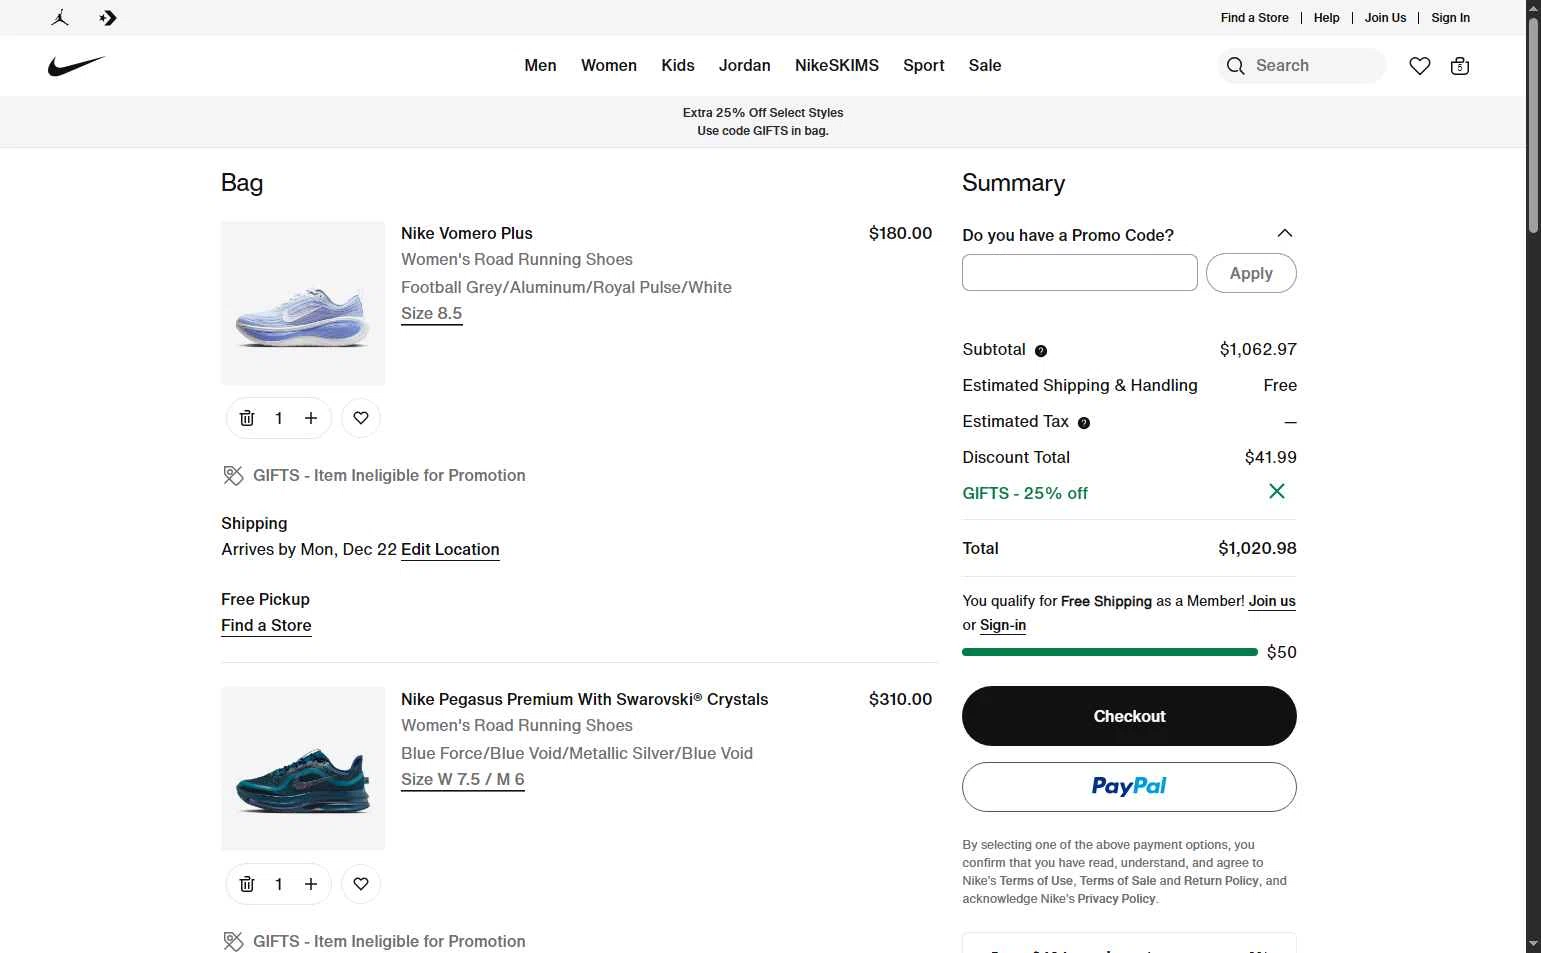Click promo tag icon under Pegasus Premium

pyautogui.click(x=233, y=942)
